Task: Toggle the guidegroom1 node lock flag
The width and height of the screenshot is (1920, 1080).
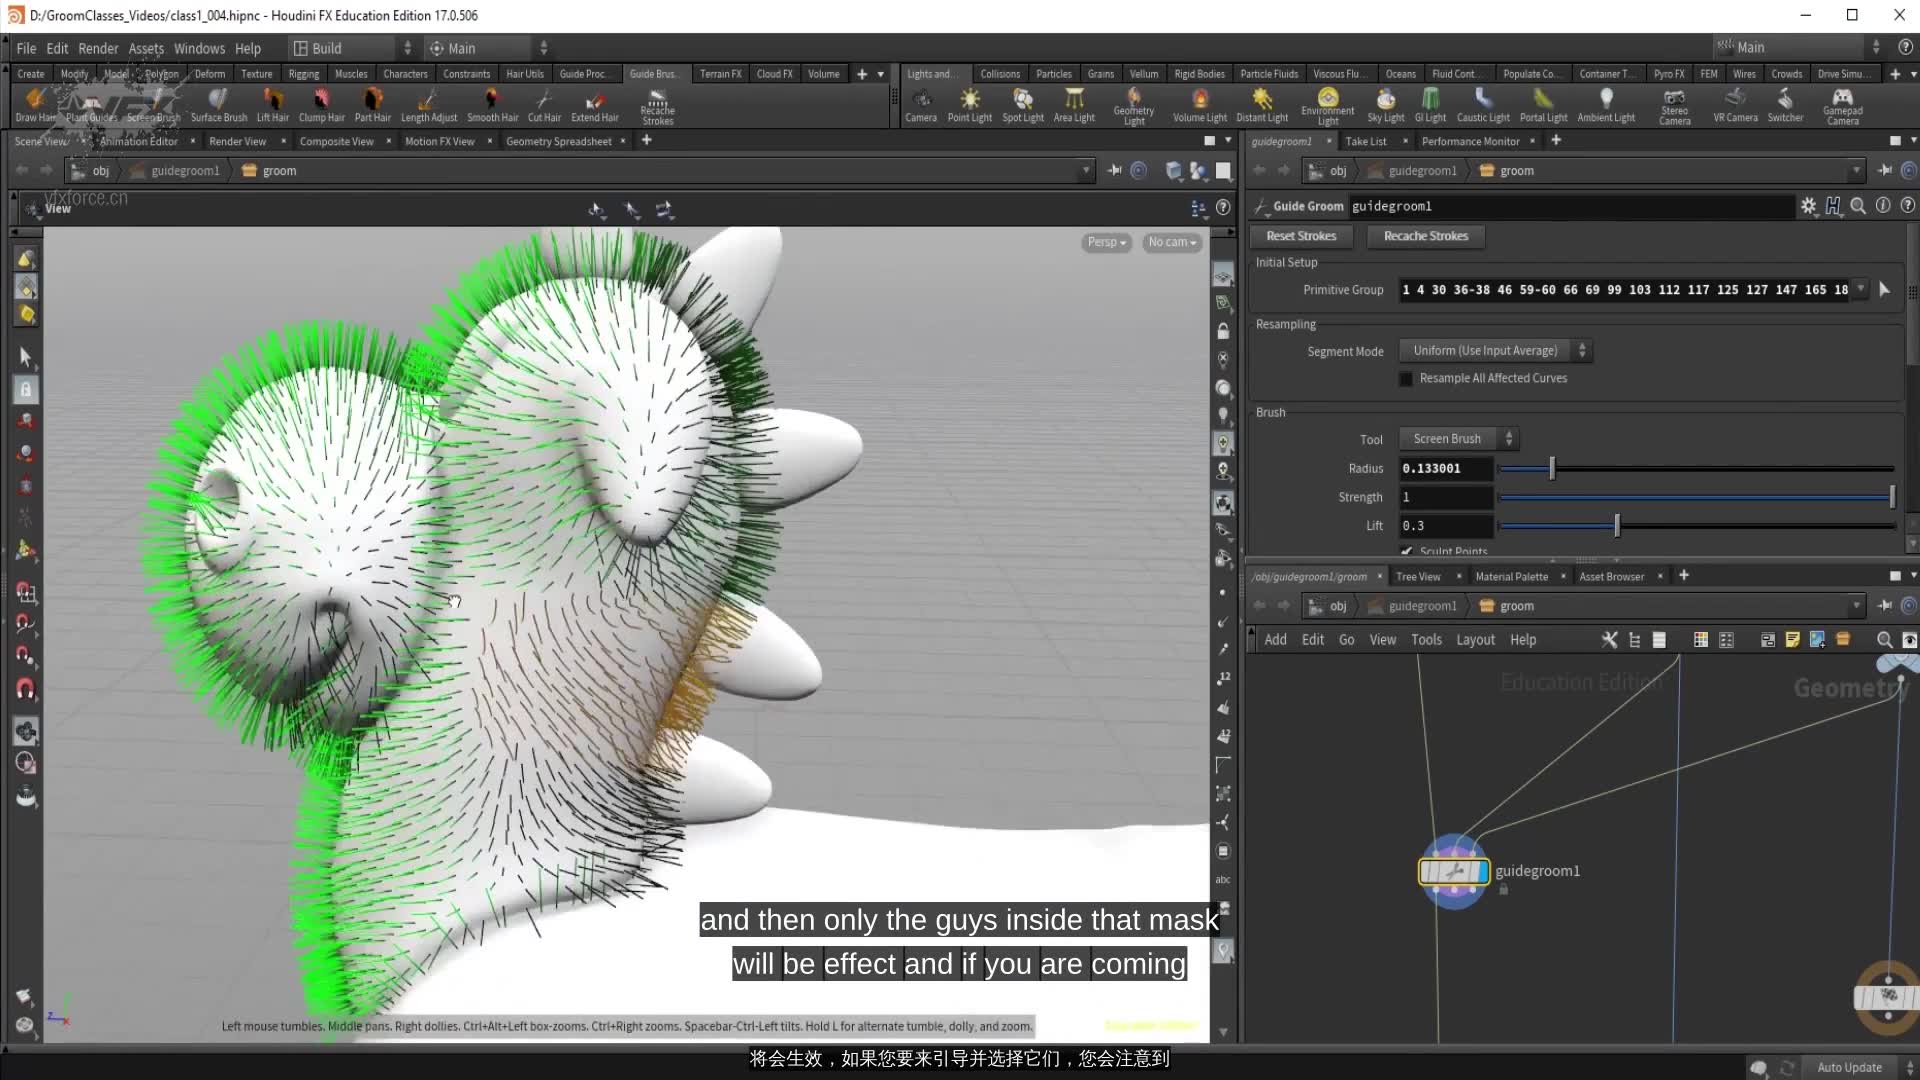Action: (x=1503, y=889)
